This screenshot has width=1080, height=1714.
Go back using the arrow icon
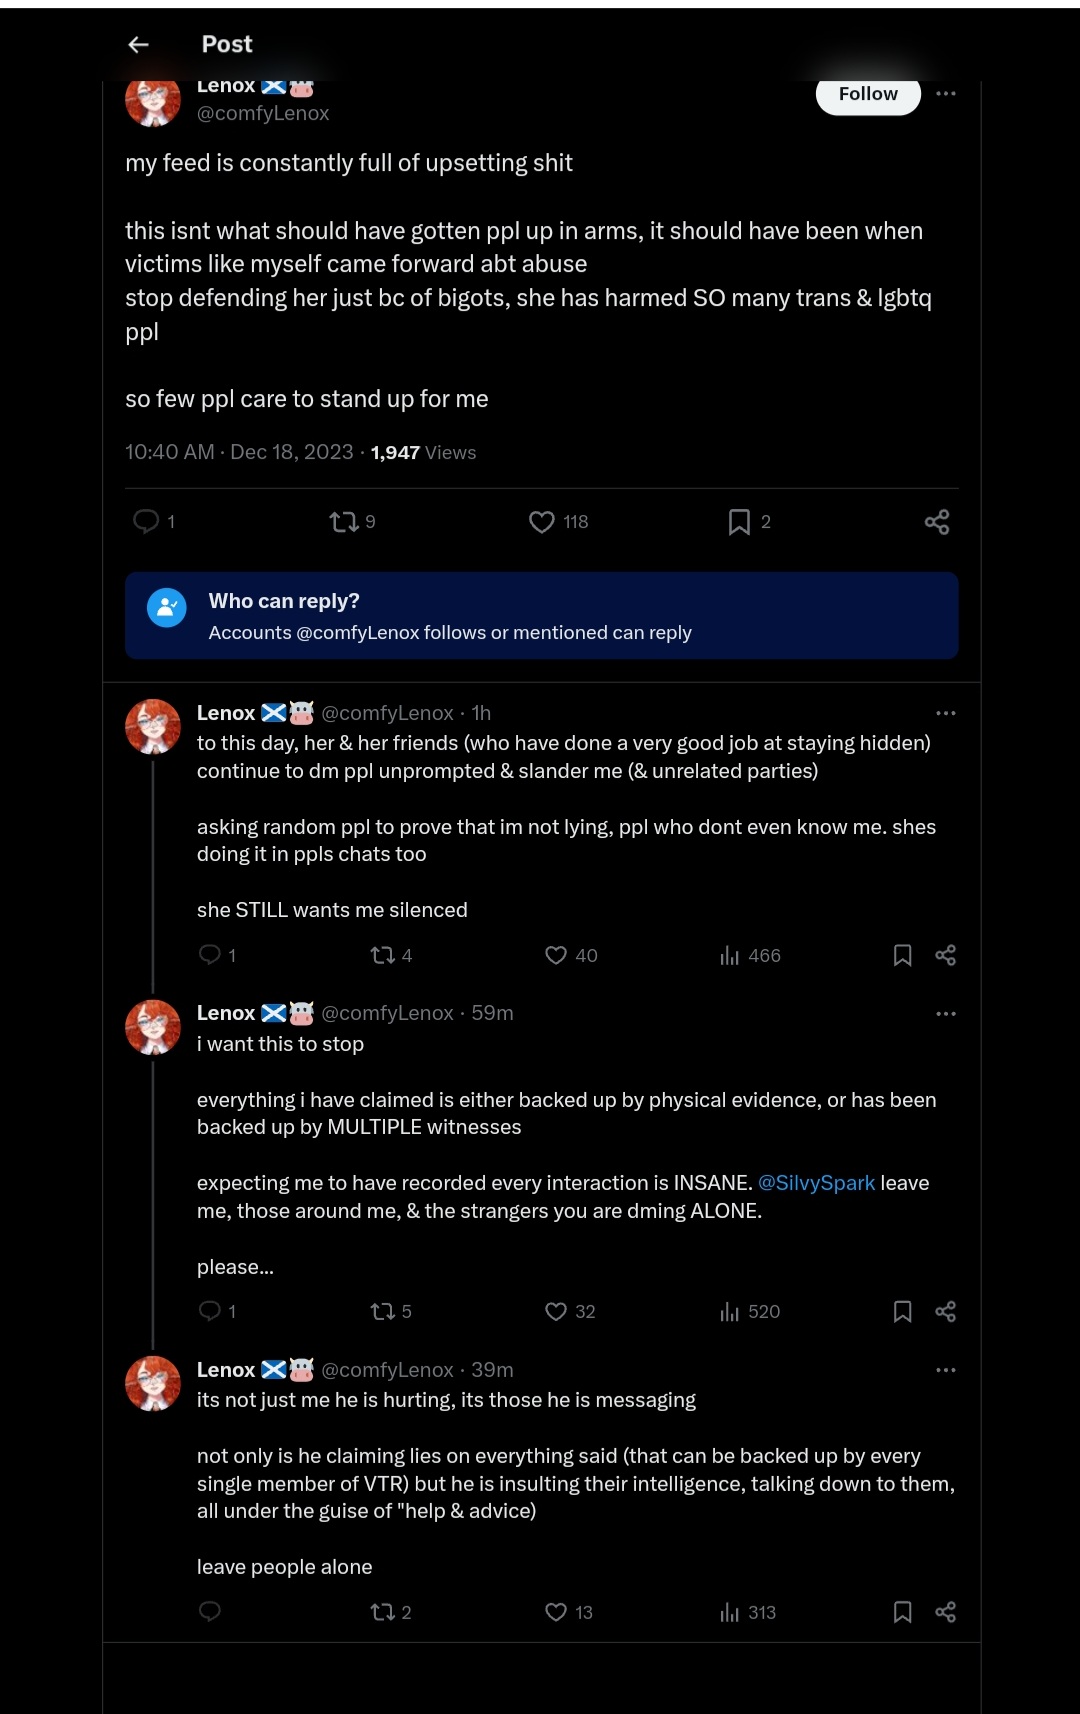[139, 44]
